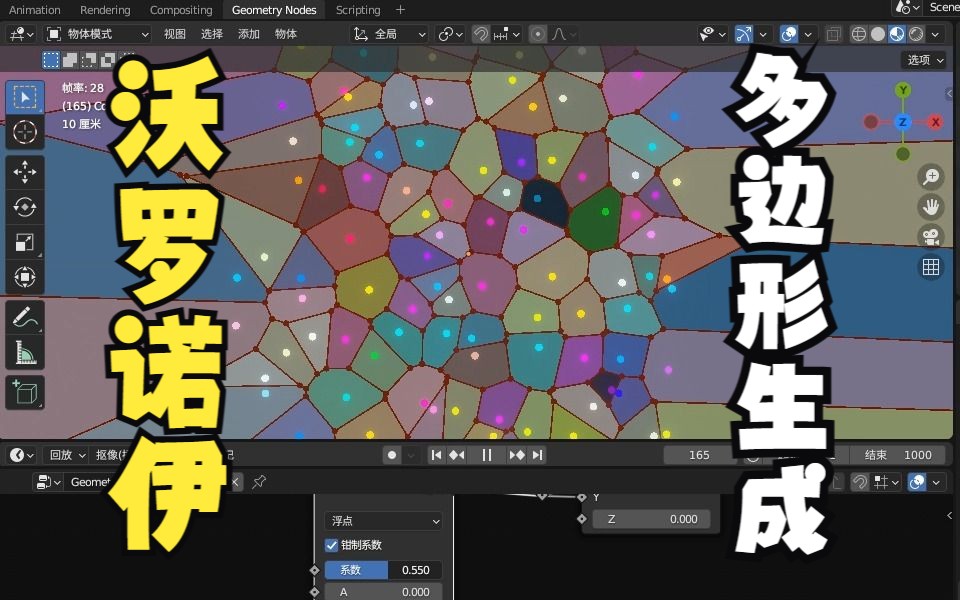Switch to material preview shading
The image size is (960, 600).
pos(897,34)
